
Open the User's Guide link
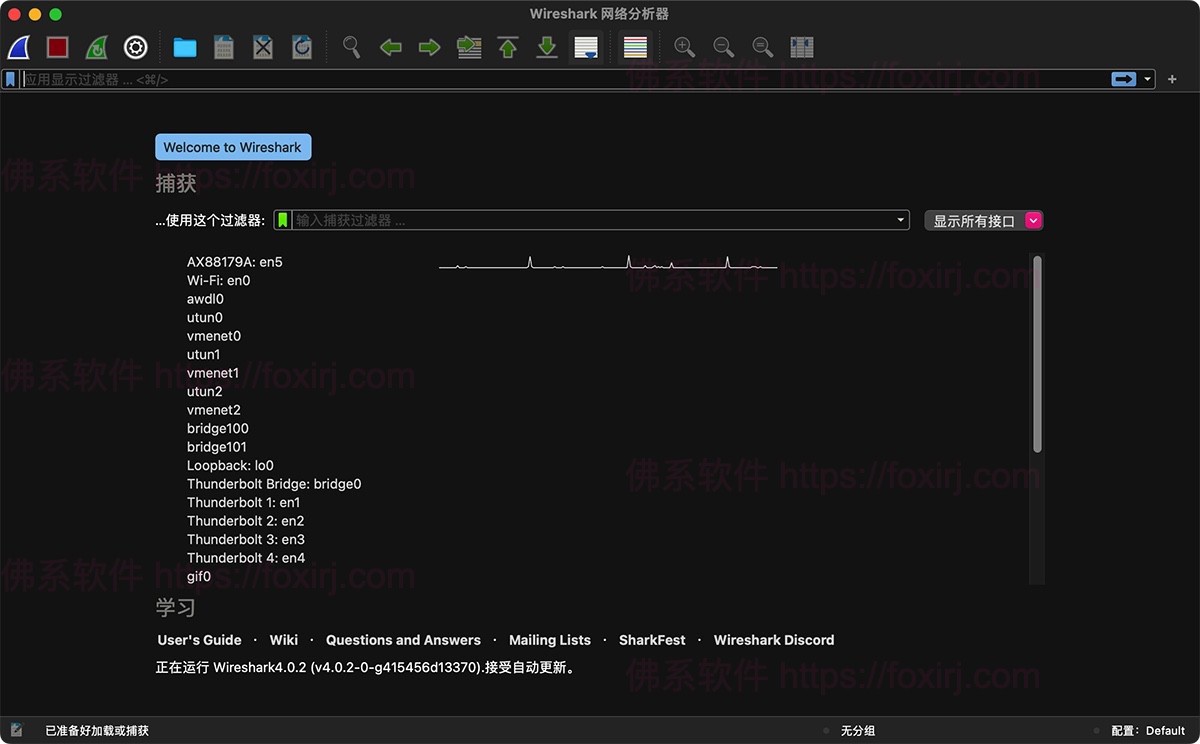tap(199, 639)
